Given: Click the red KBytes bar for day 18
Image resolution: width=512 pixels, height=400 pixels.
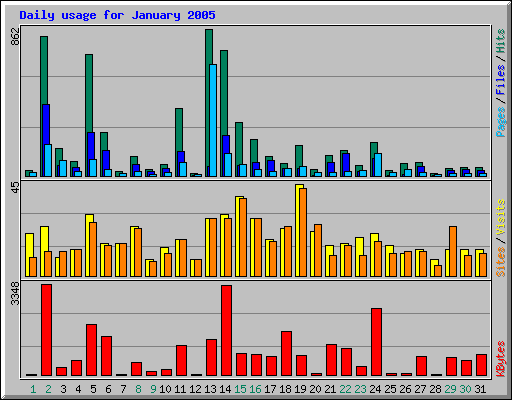Looking at the screenshot, I should 286,353.
